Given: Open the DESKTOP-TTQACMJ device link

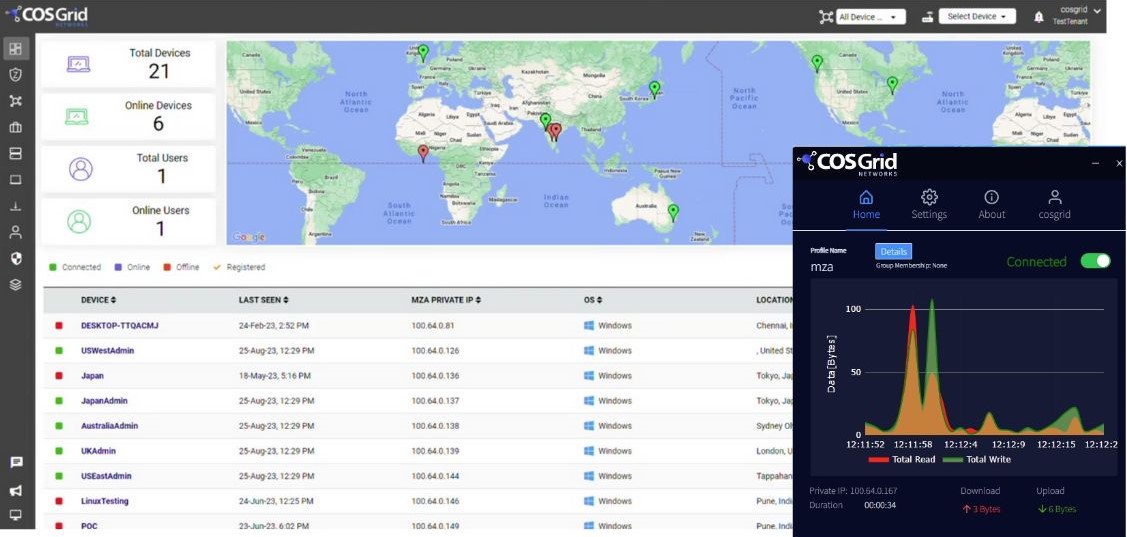Looking at the screenshot, I should point(119,326).
